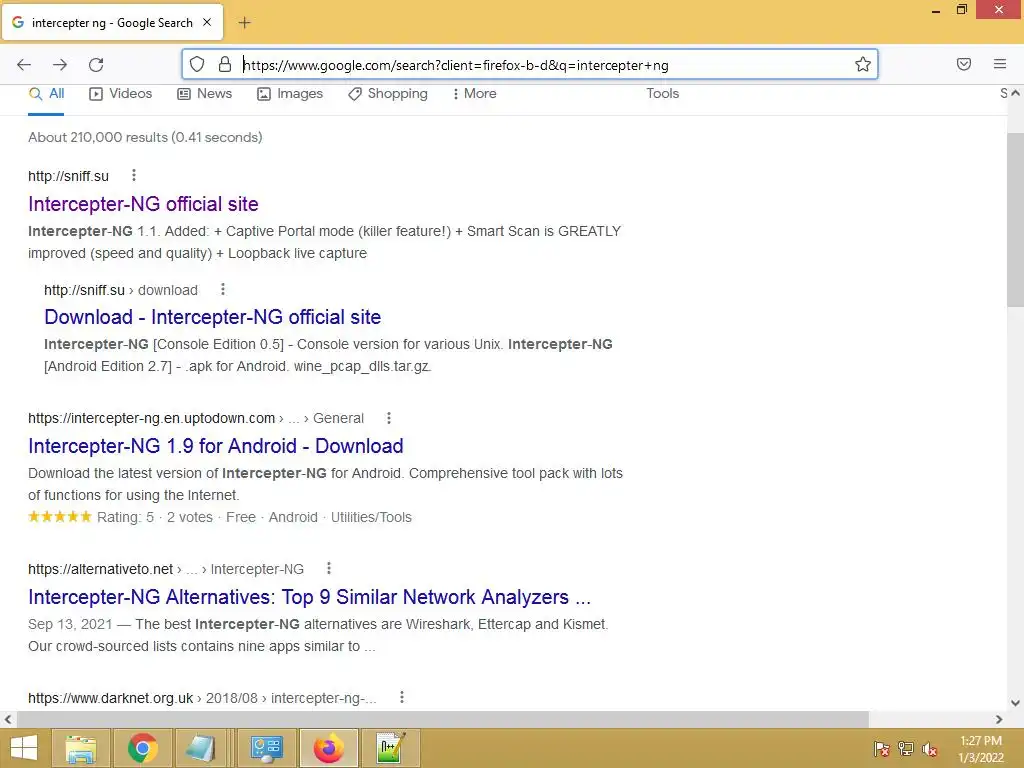Click the taskbar clock showing 1:27 PM
This screenshot has height=768, width=1024.
click(981, 749)
